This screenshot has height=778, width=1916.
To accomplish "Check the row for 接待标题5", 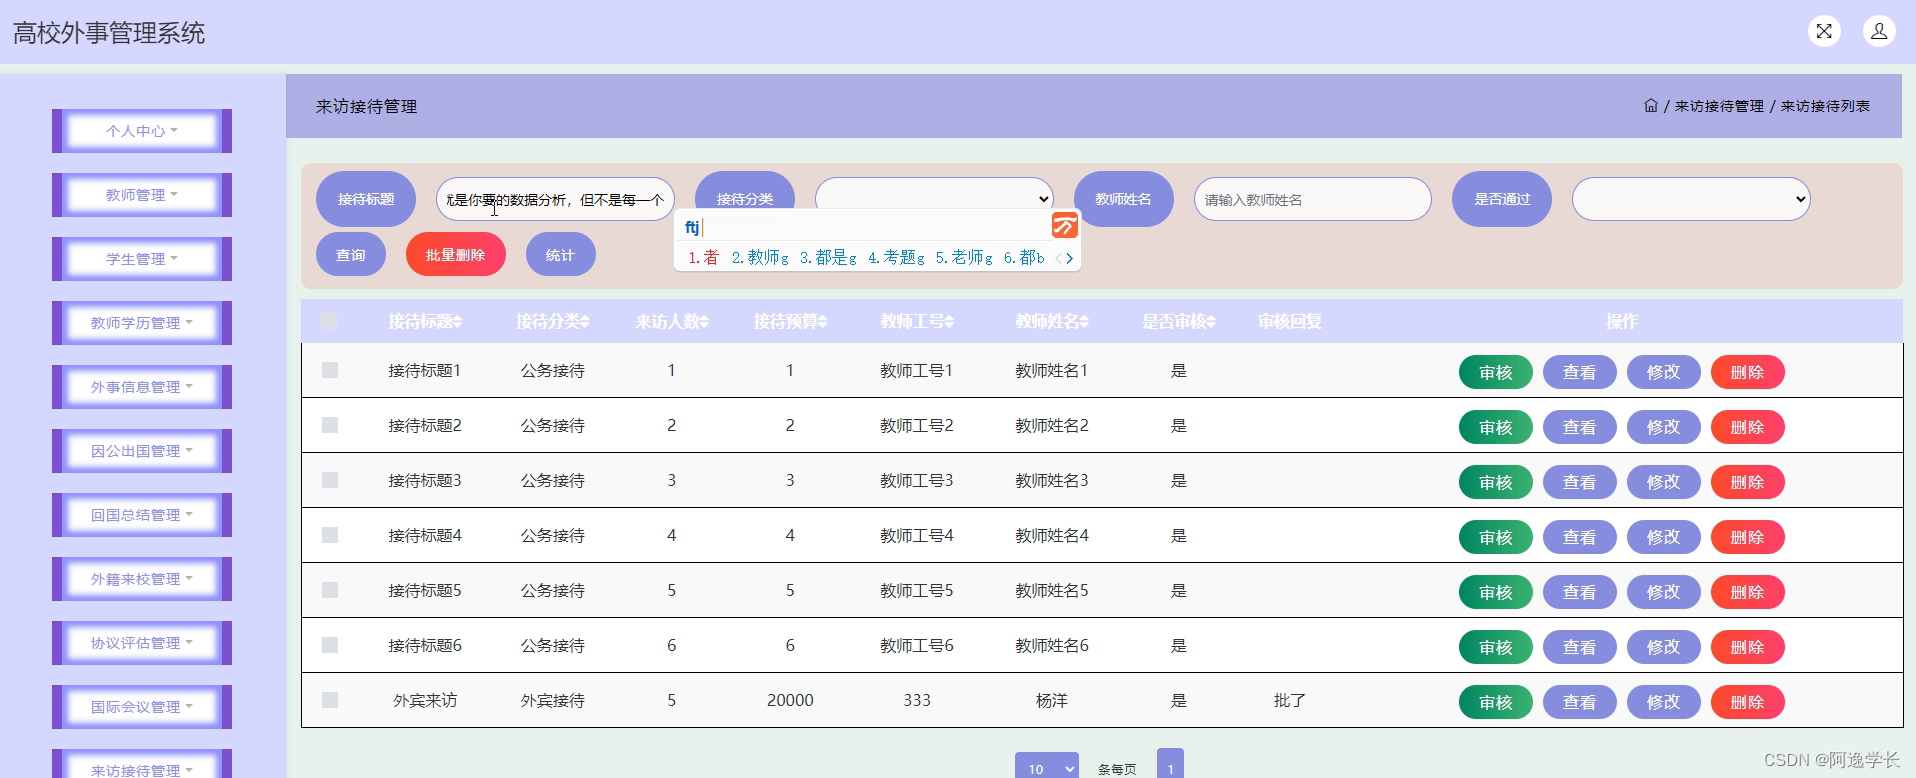I will pyautogui.click(x=330, y=590).
